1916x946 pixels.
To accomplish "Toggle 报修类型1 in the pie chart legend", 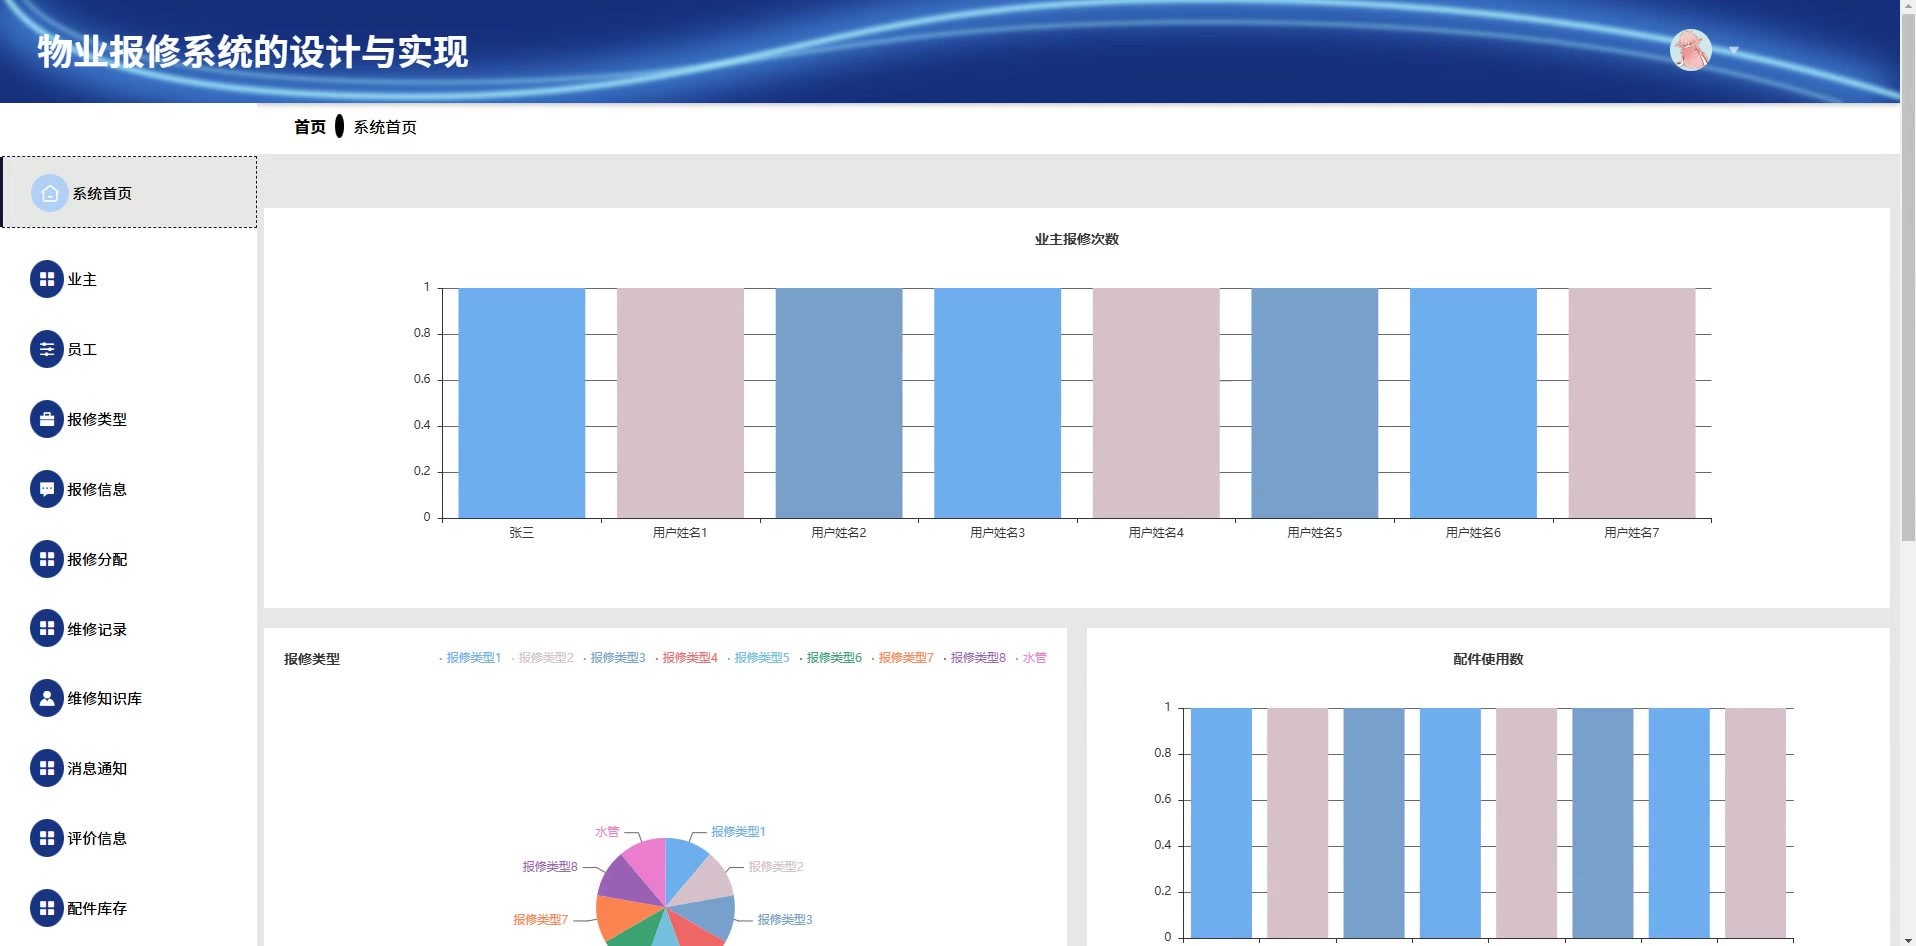I will pyautogui.click(x=471, y=658).
